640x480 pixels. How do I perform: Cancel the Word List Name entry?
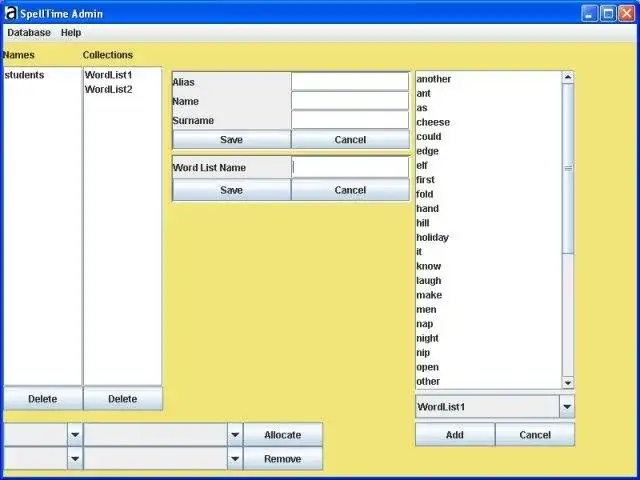pos(350,190)
